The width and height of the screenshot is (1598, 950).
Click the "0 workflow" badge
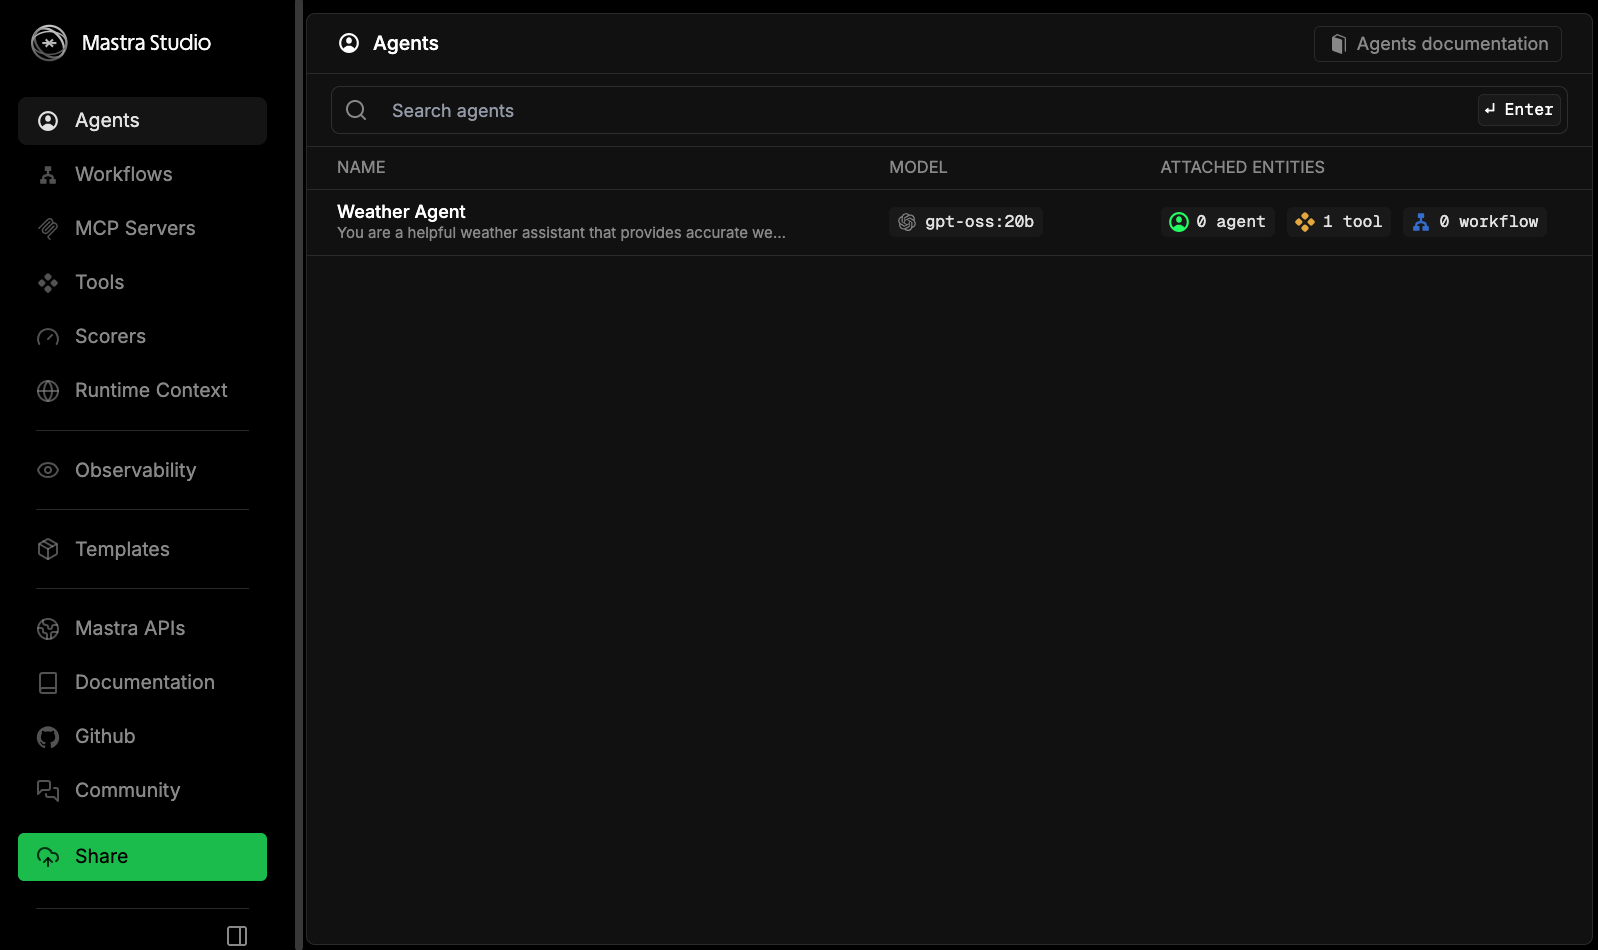tap(1475, 222)
